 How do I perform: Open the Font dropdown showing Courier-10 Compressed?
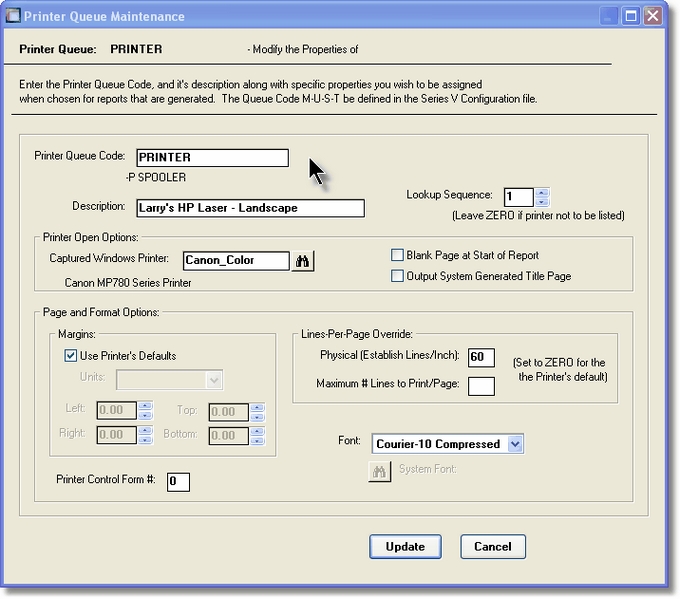[x=515, y=444]
